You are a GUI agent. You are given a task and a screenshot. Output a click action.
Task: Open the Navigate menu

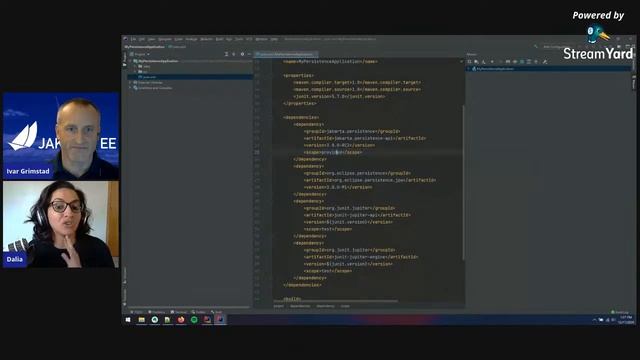[165, 39]
